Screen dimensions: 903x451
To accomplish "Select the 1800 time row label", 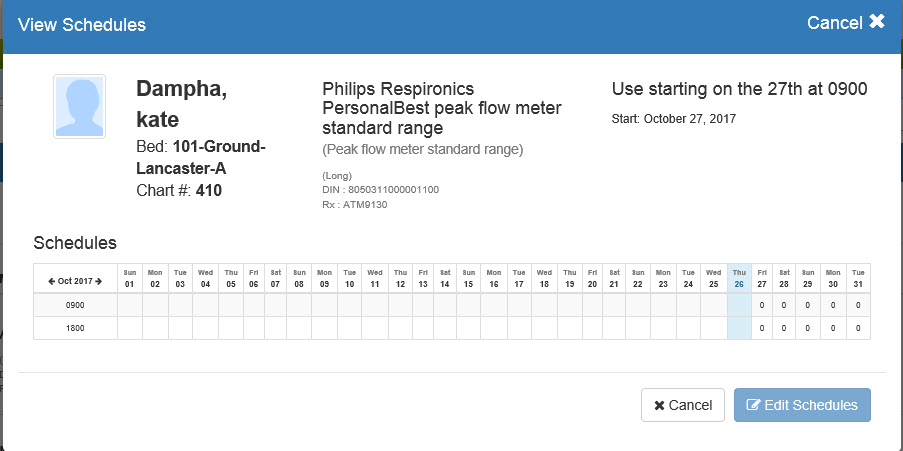I will 75,328.
